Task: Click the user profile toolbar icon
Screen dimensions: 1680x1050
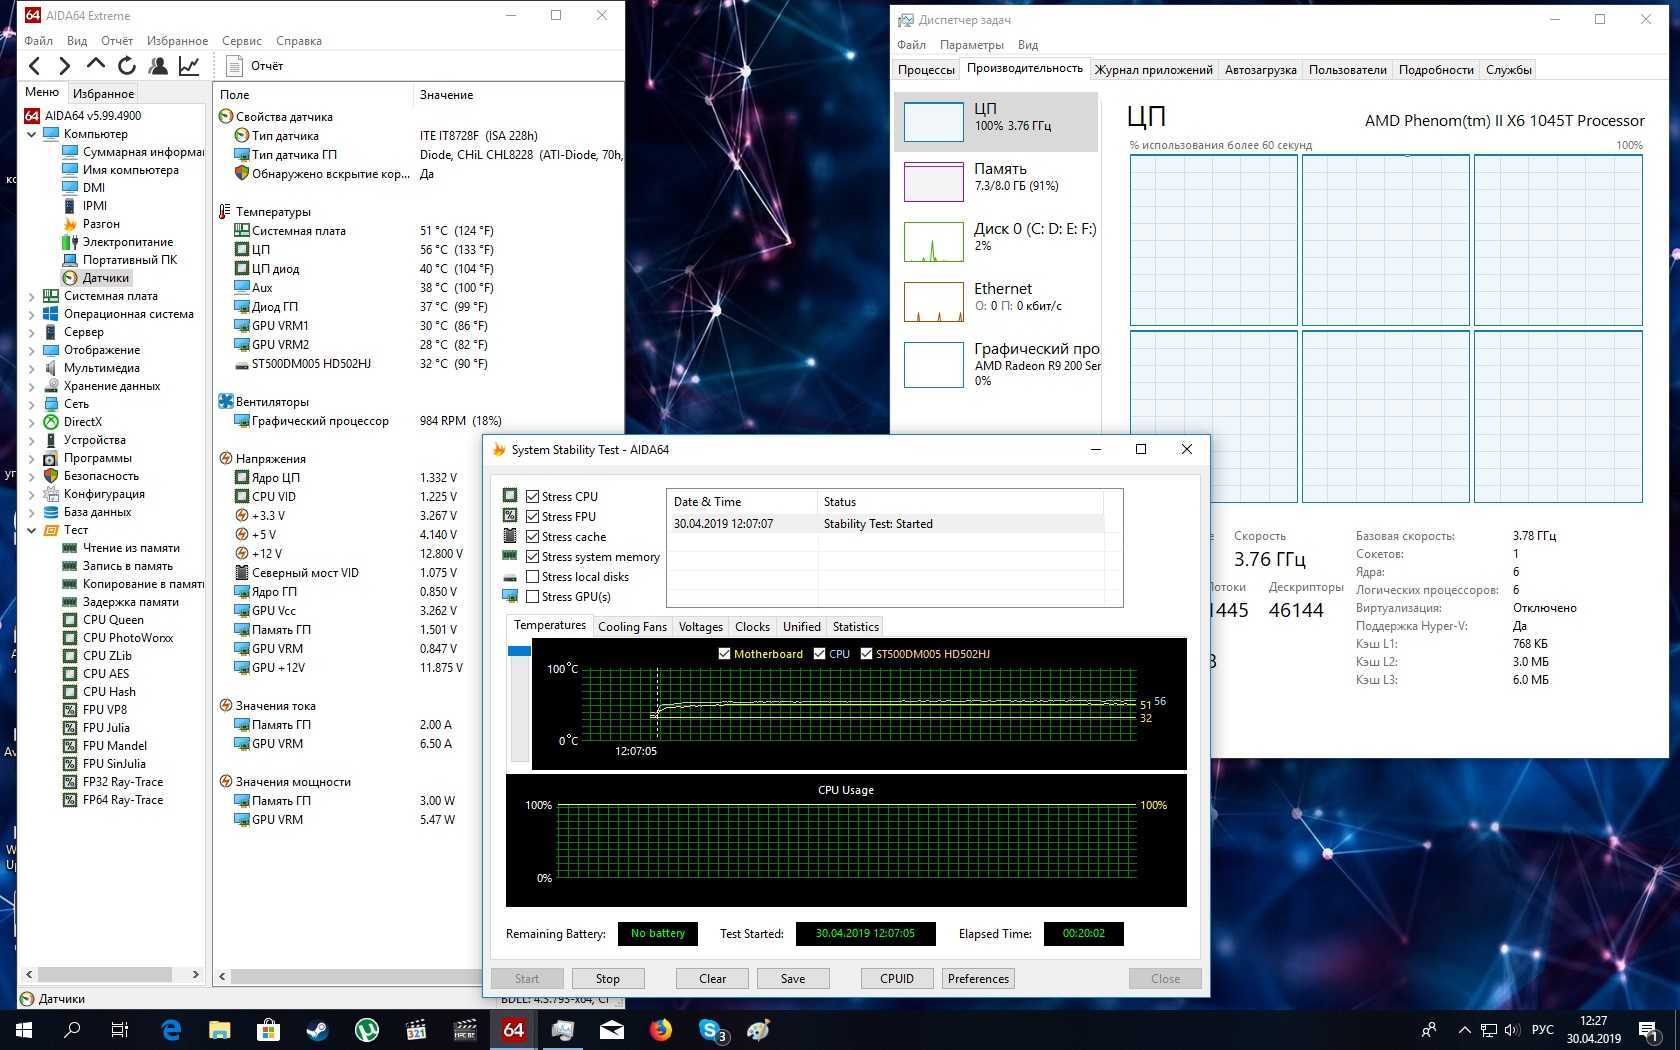Action: [158, 66]
